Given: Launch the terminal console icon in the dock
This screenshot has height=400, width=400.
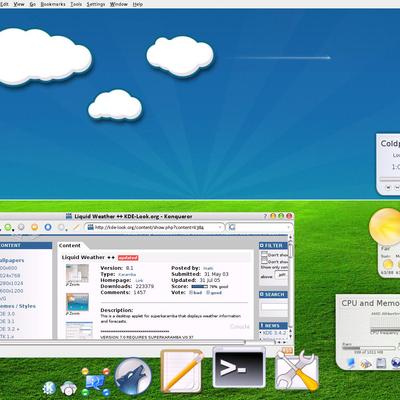Looking at the screenshot, I should click(239, 368).
